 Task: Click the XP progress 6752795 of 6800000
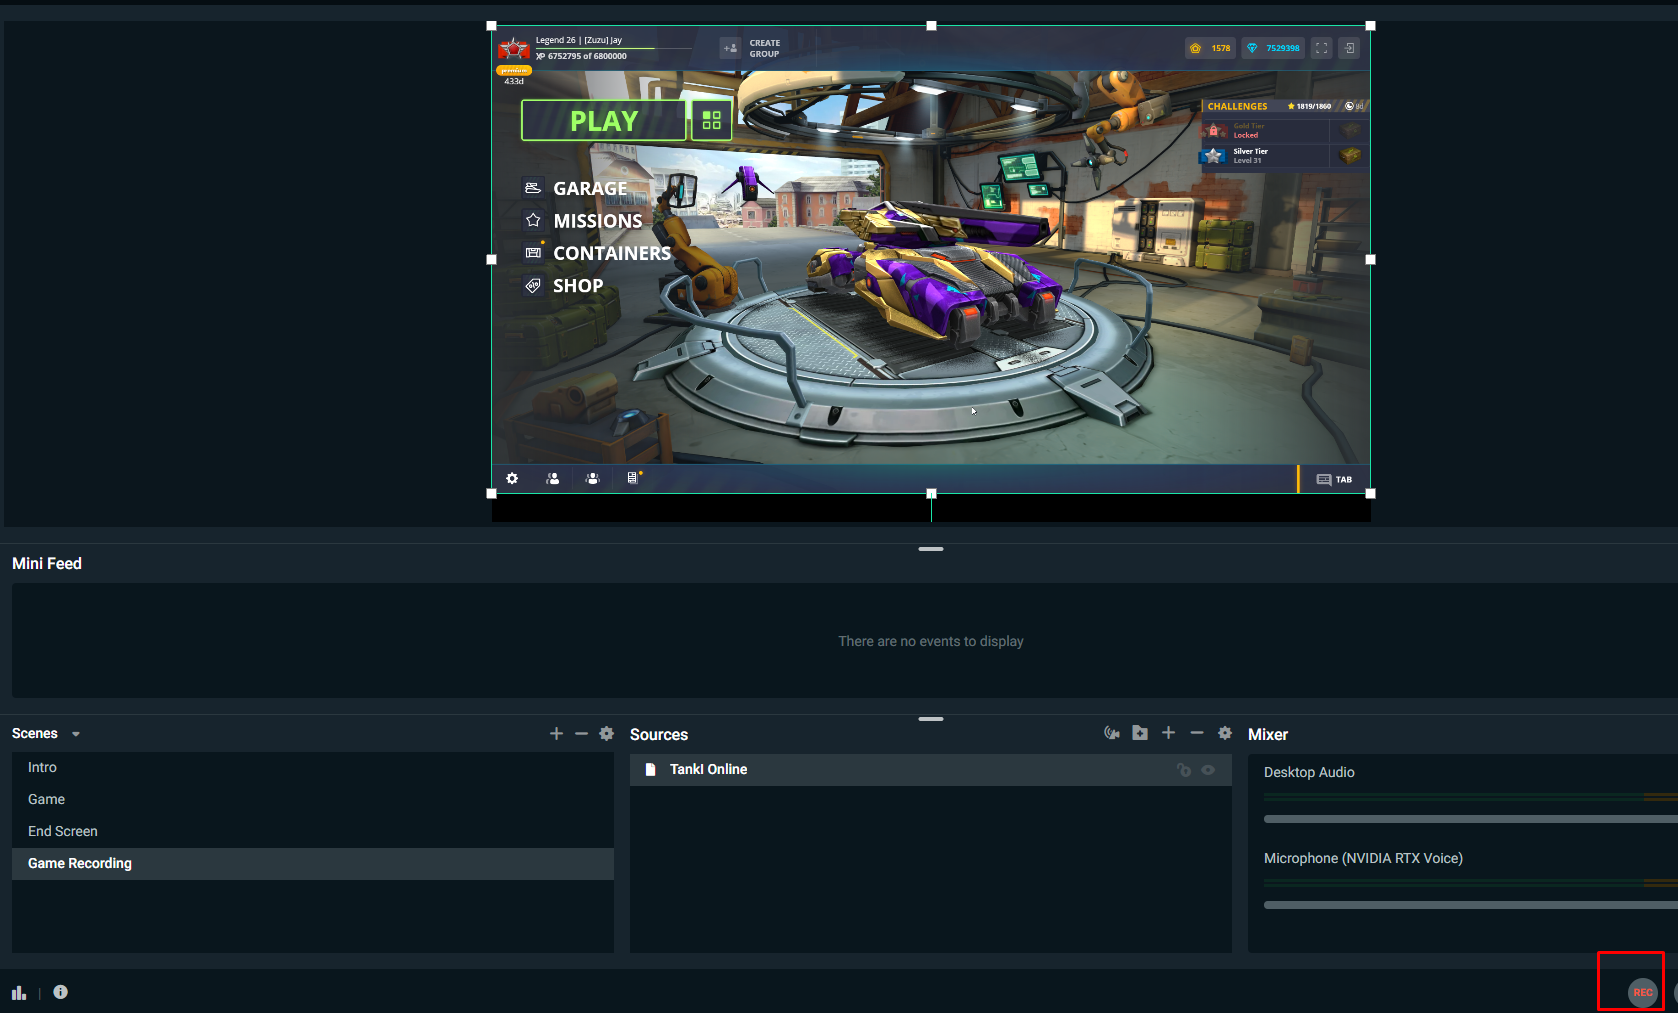582,56
